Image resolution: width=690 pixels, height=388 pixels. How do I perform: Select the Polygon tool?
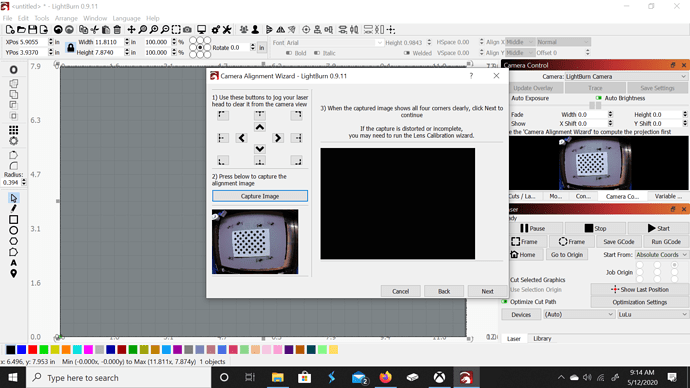tap(14, 241)
